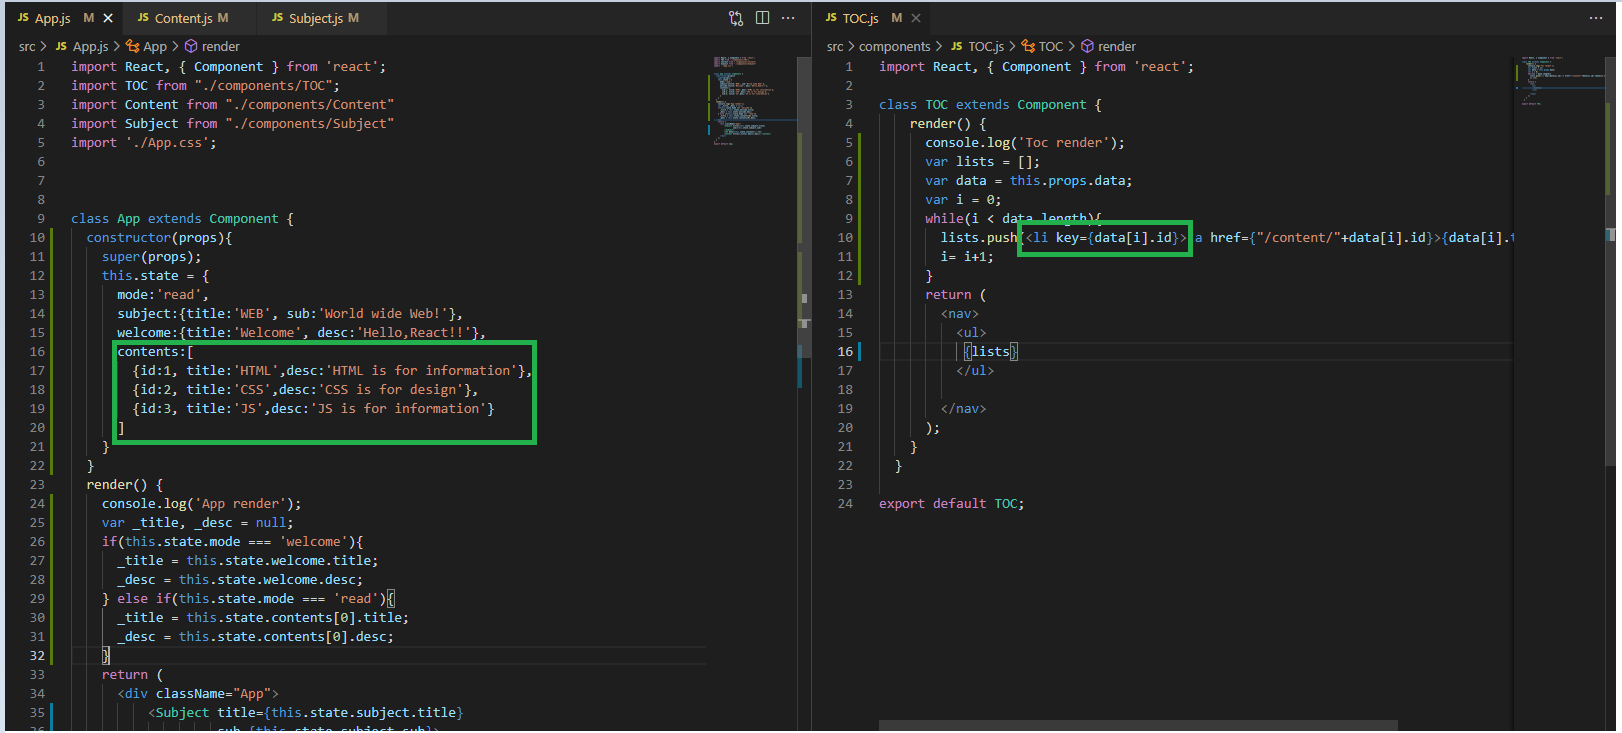Expand render breadcrumb in App.js editor
The width and height of the screenshot is (1622, 733).
[x=212, y=47]
